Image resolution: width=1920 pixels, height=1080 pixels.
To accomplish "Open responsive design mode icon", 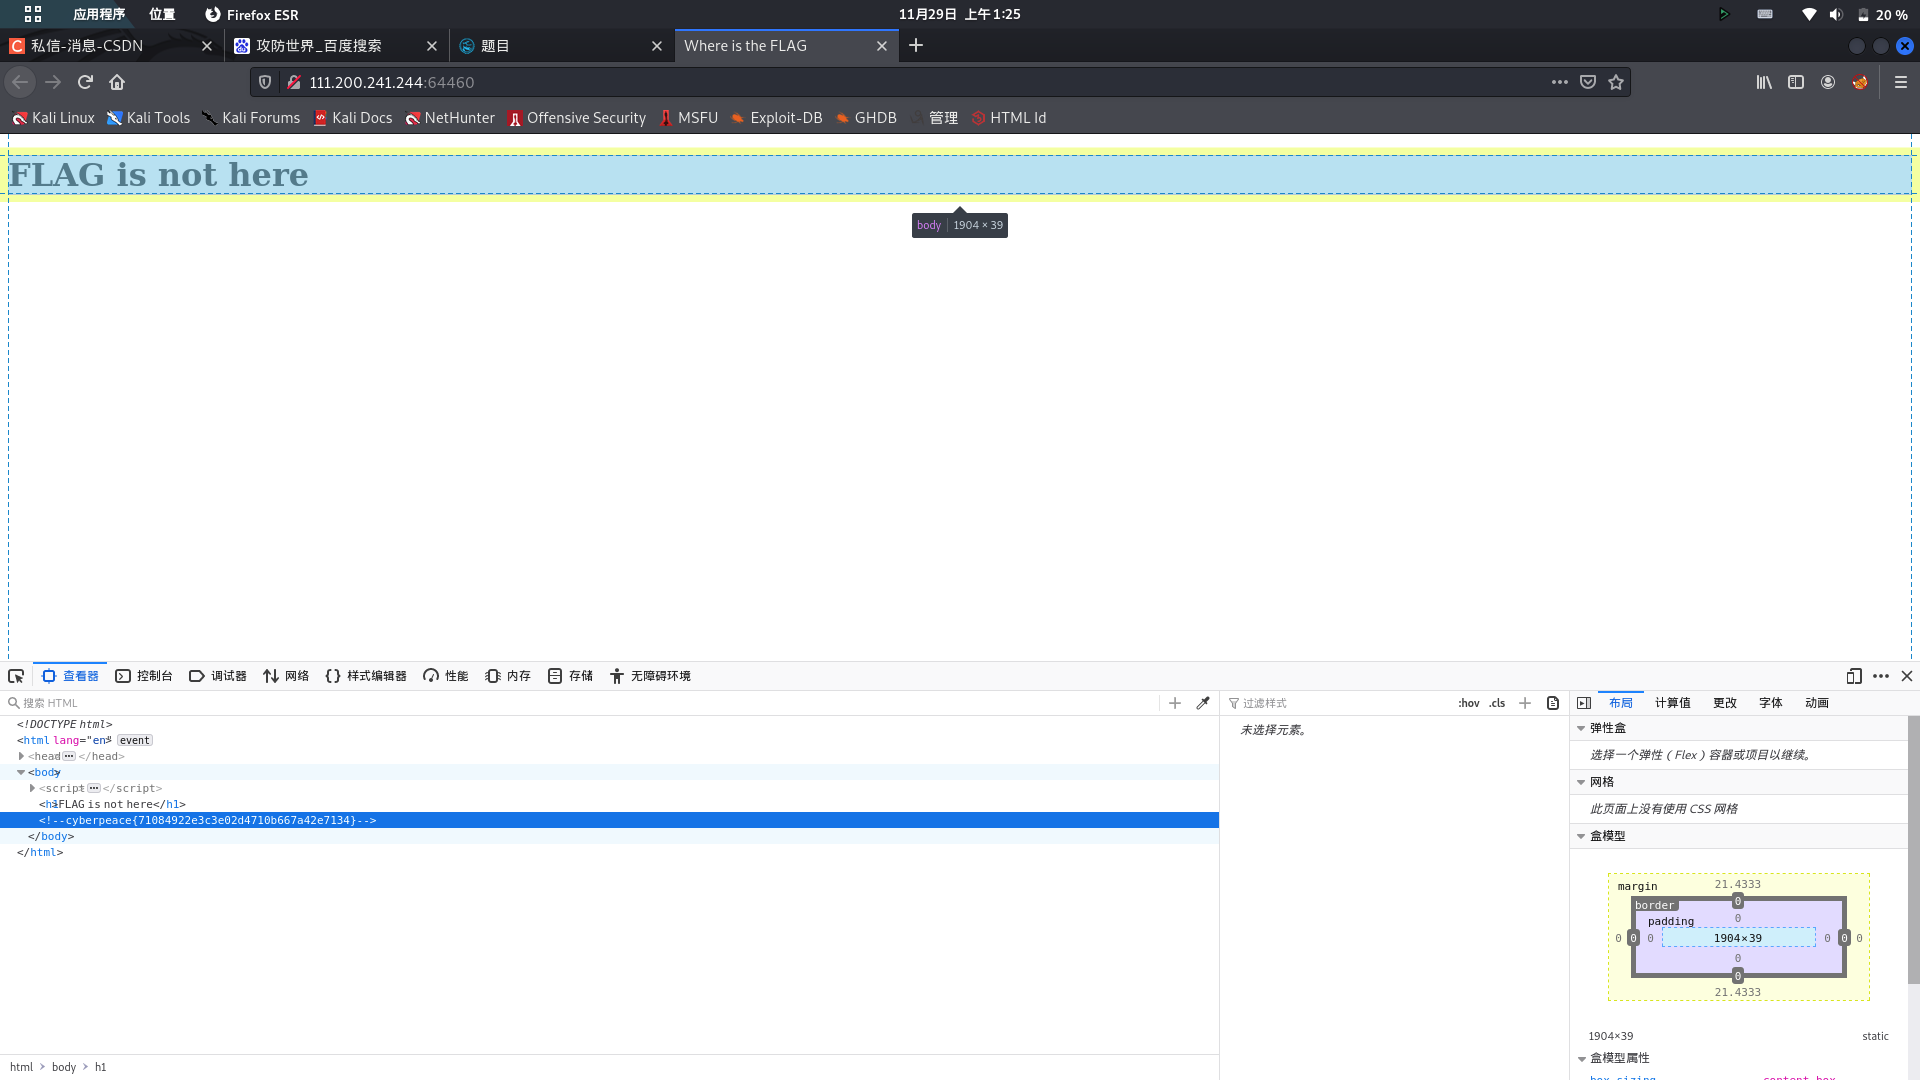I will pos(1853,676).
